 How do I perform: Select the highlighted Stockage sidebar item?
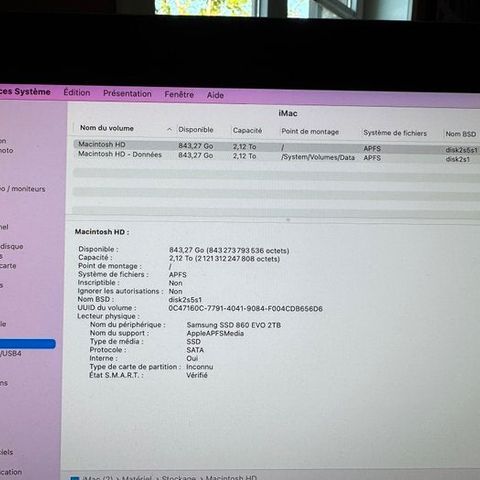(27, 344)
